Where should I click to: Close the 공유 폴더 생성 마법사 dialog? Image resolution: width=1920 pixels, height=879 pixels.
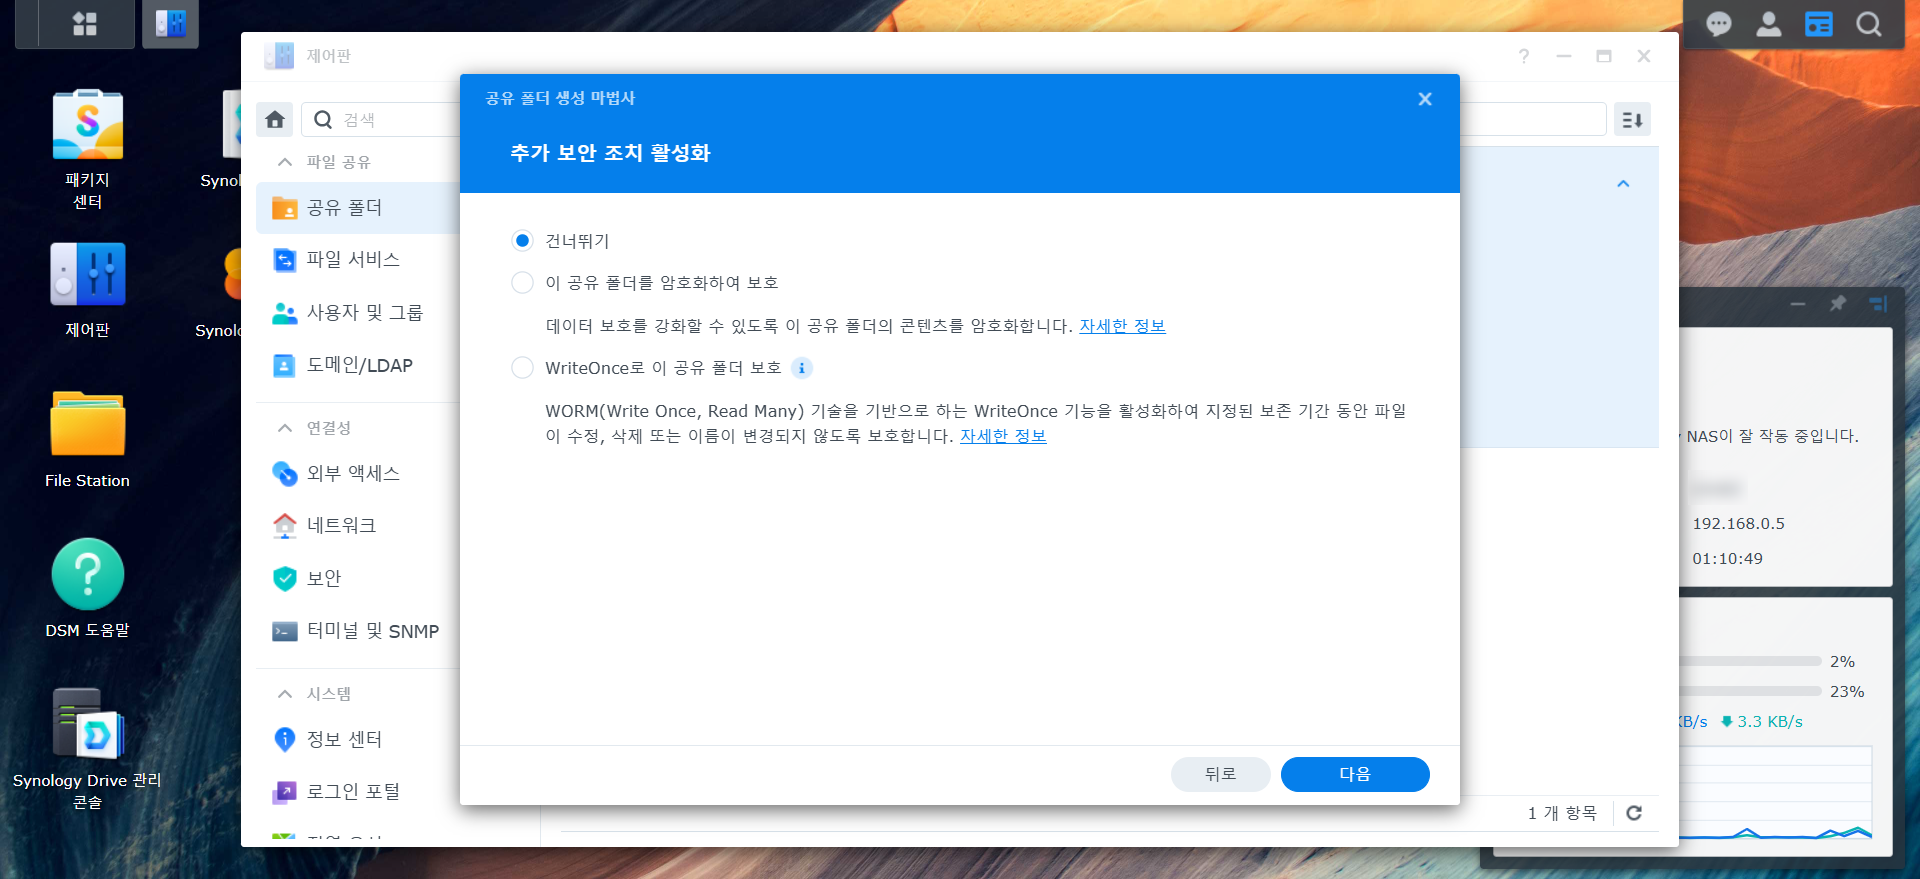point(1425,99)
